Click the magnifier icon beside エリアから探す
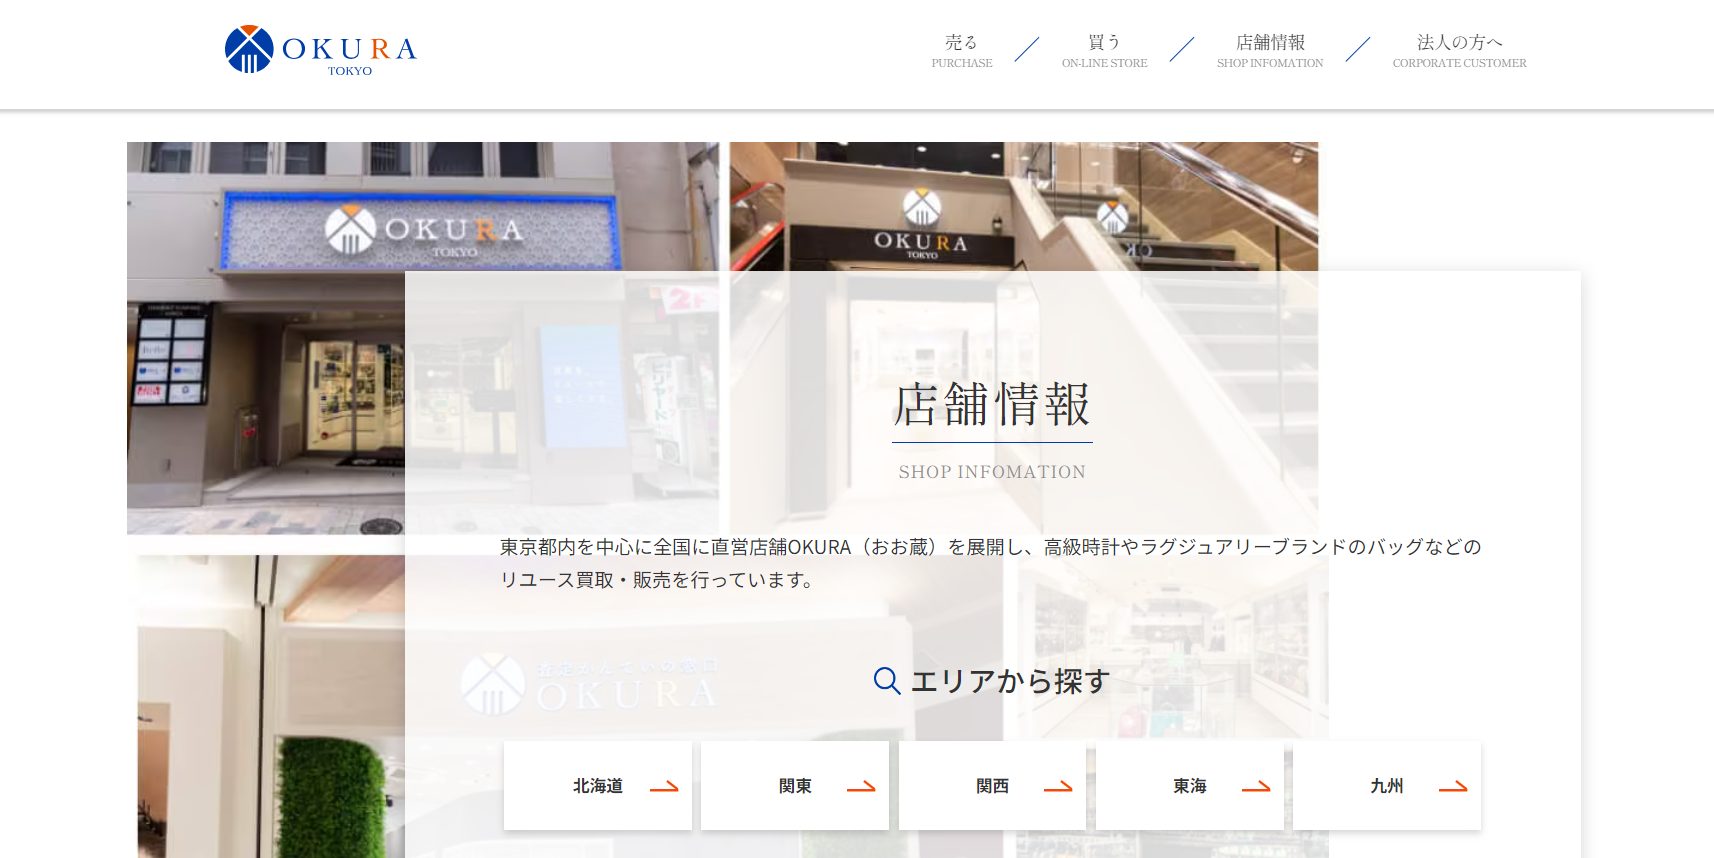 (886, 681)
